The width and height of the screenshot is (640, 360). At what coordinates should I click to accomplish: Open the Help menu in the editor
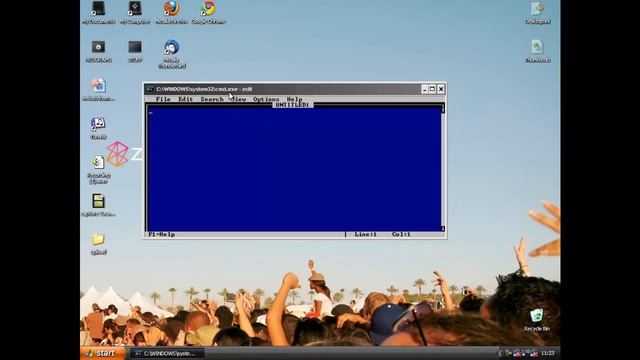tap(294, 99)
